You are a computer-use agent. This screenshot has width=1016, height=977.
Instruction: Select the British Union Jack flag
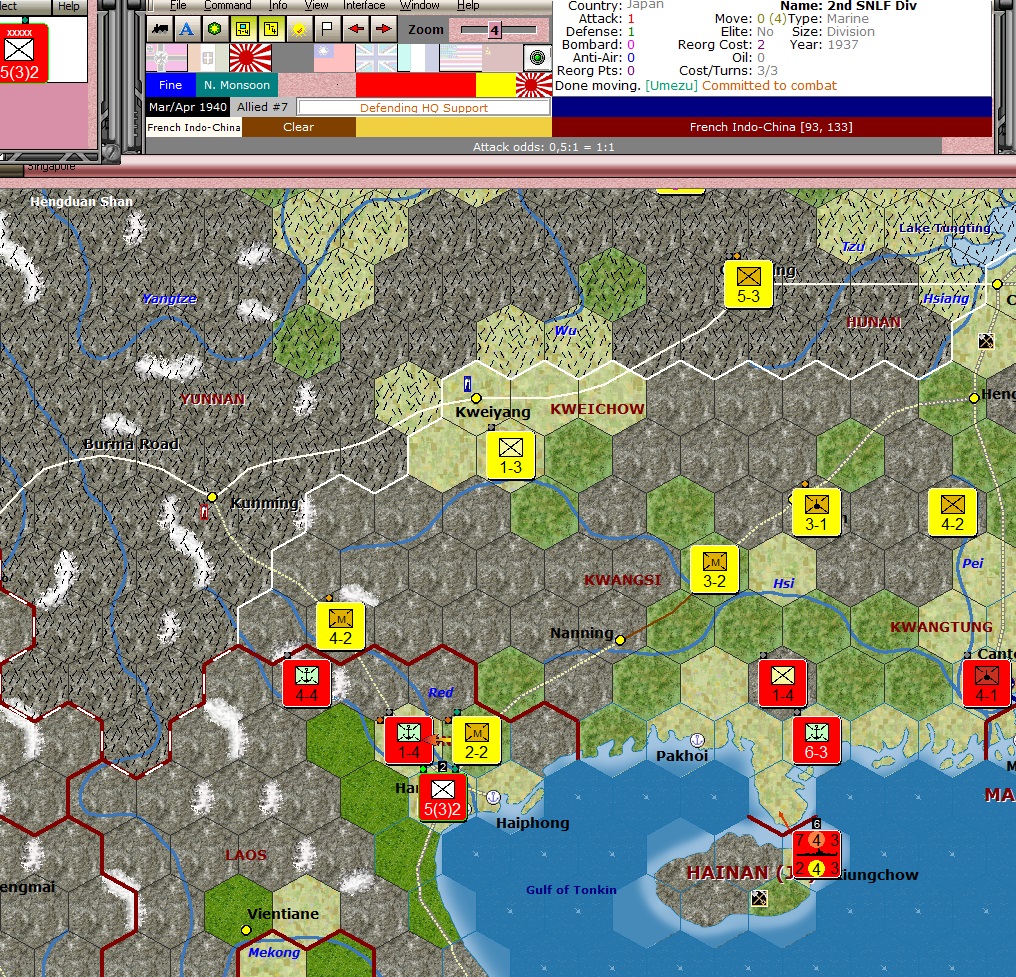point(376,58)
